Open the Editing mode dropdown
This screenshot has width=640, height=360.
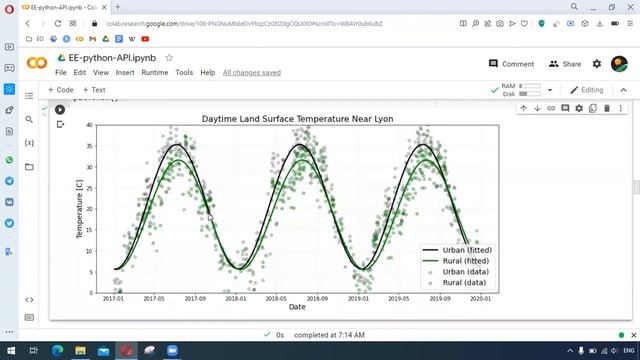587,90
